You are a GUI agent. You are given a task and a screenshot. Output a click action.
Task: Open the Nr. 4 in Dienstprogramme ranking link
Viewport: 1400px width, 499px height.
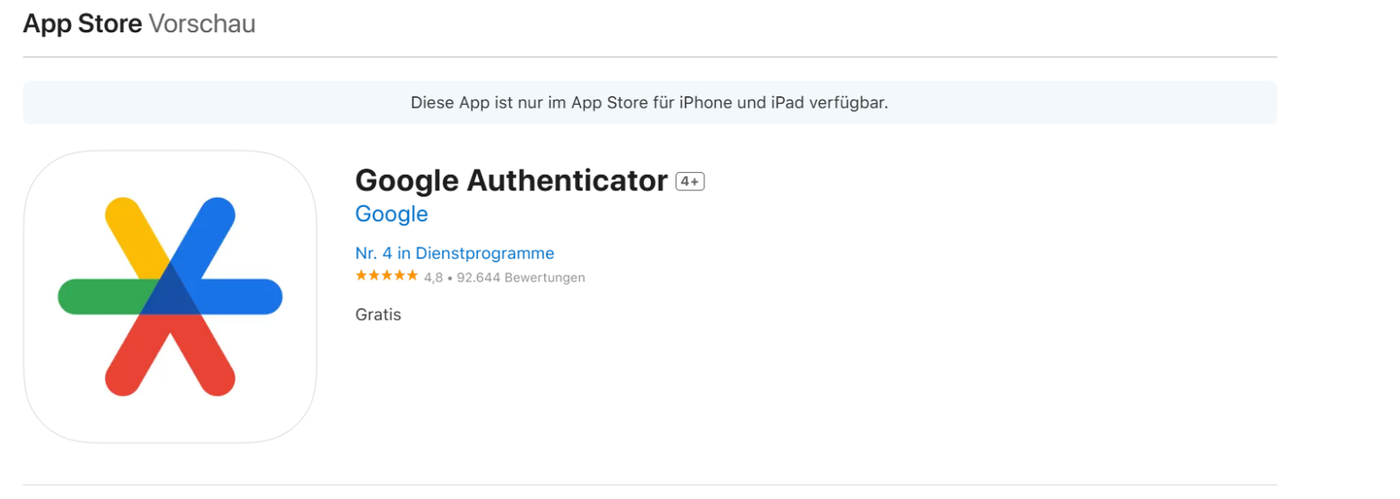[x=454, y=253]
